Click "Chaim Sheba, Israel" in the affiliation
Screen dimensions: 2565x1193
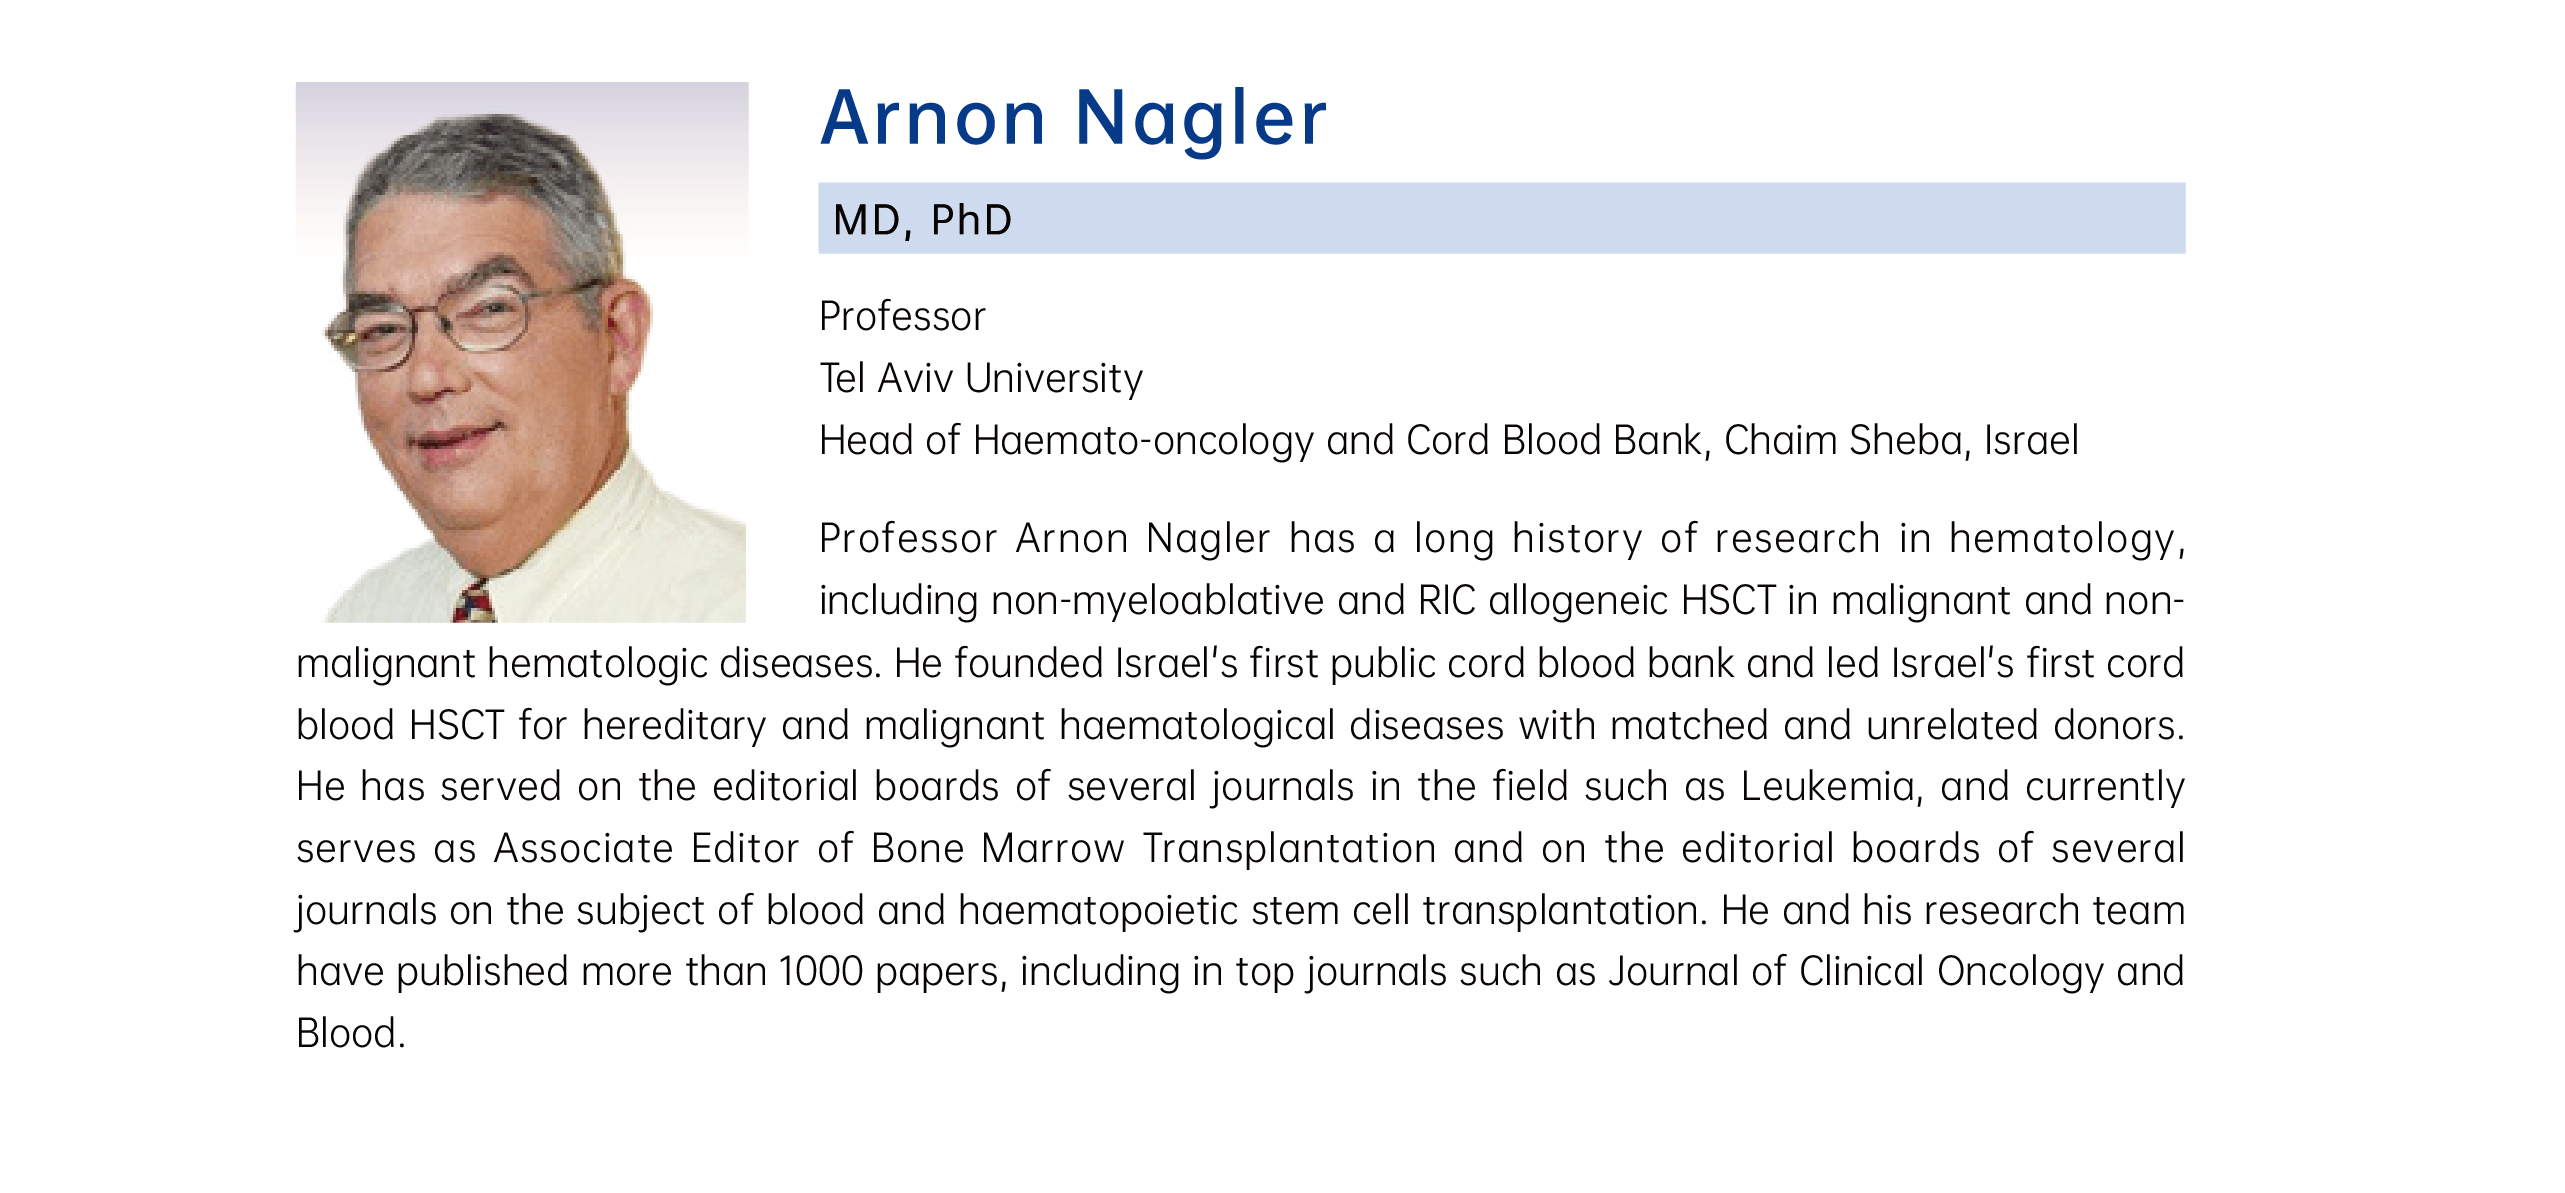[1901, 441]
